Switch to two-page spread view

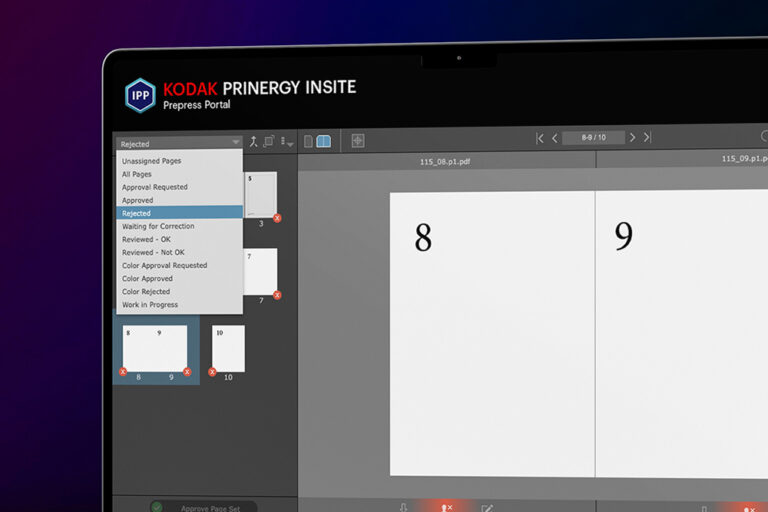(x=324, y=142)
